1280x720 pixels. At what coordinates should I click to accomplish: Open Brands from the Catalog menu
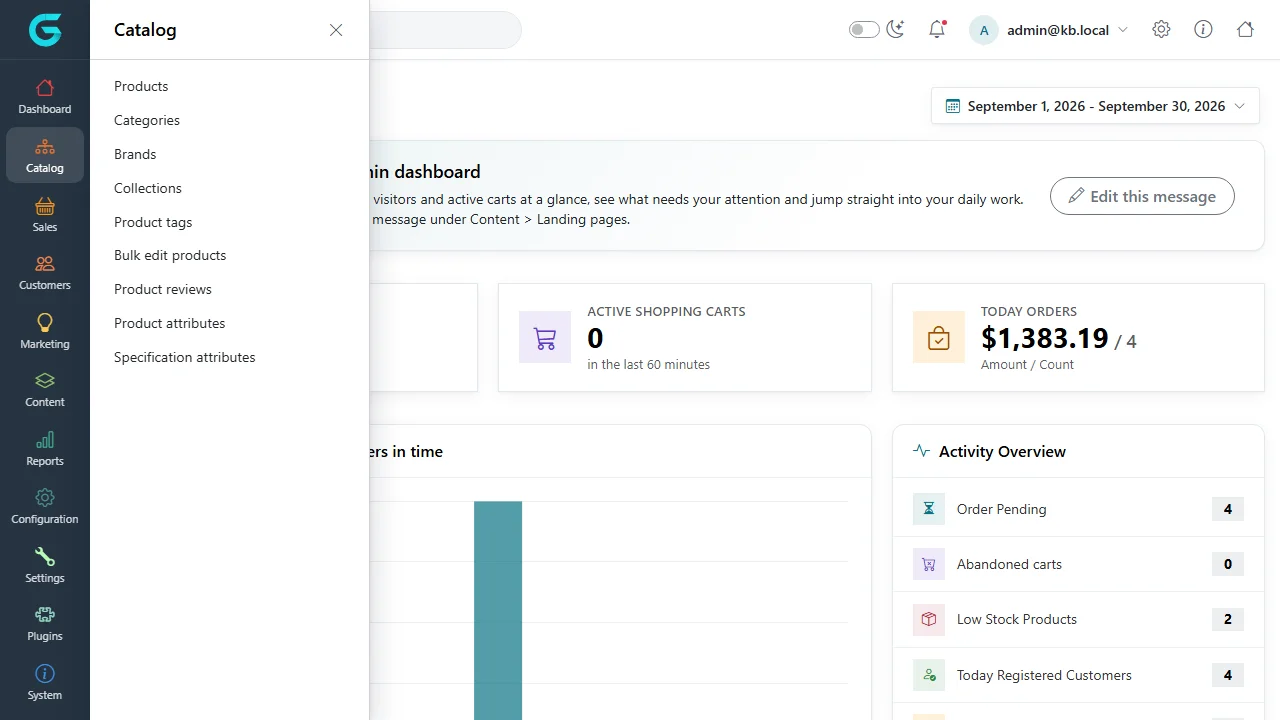tap(135, 154)
